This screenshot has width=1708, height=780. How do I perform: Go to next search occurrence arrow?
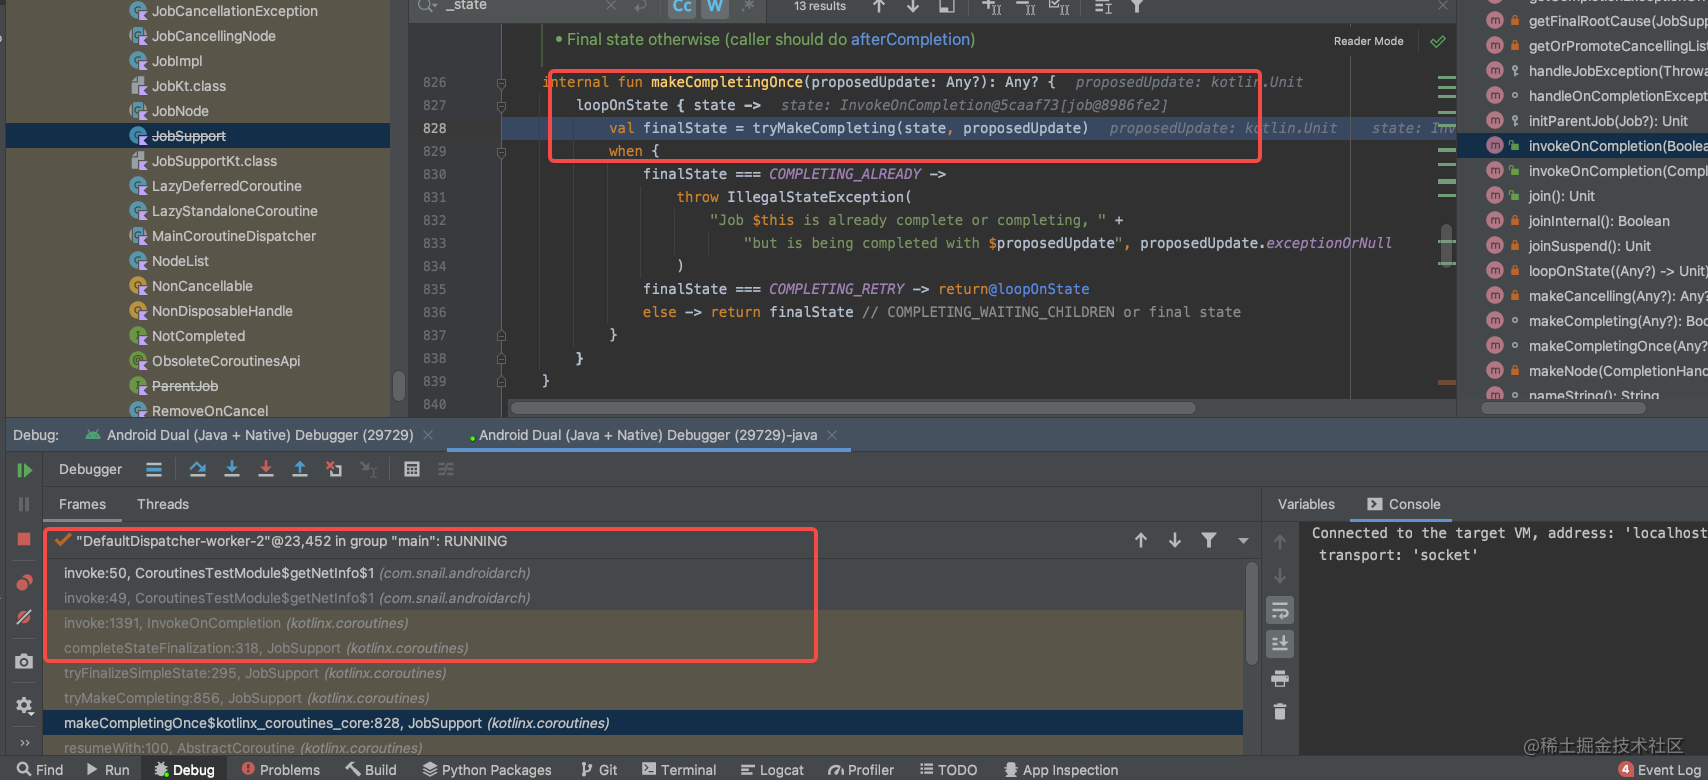pos(913,7)
